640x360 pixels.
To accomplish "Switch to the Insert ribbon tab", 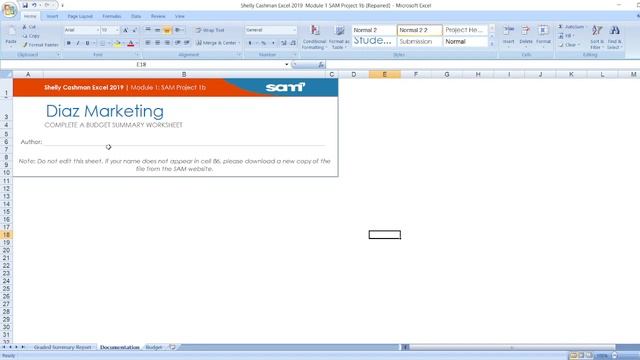I will pyautogui.click(x=52, y=16).
